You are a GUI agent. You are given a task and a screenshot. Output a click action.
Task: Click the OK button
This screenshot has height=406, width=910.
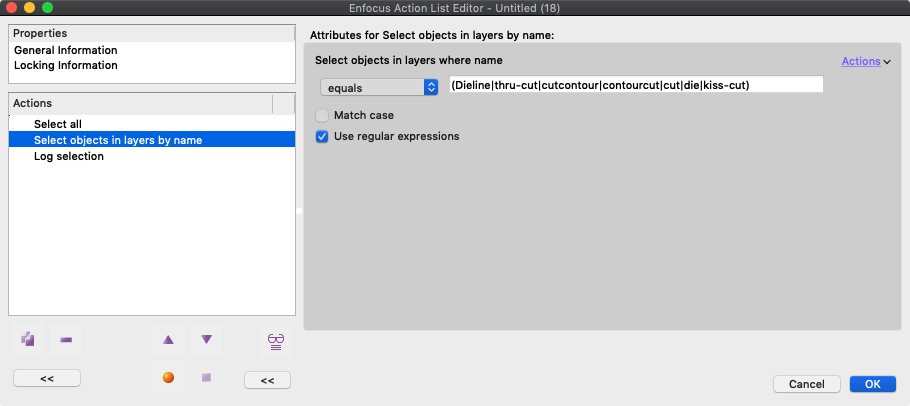point(872,384)
